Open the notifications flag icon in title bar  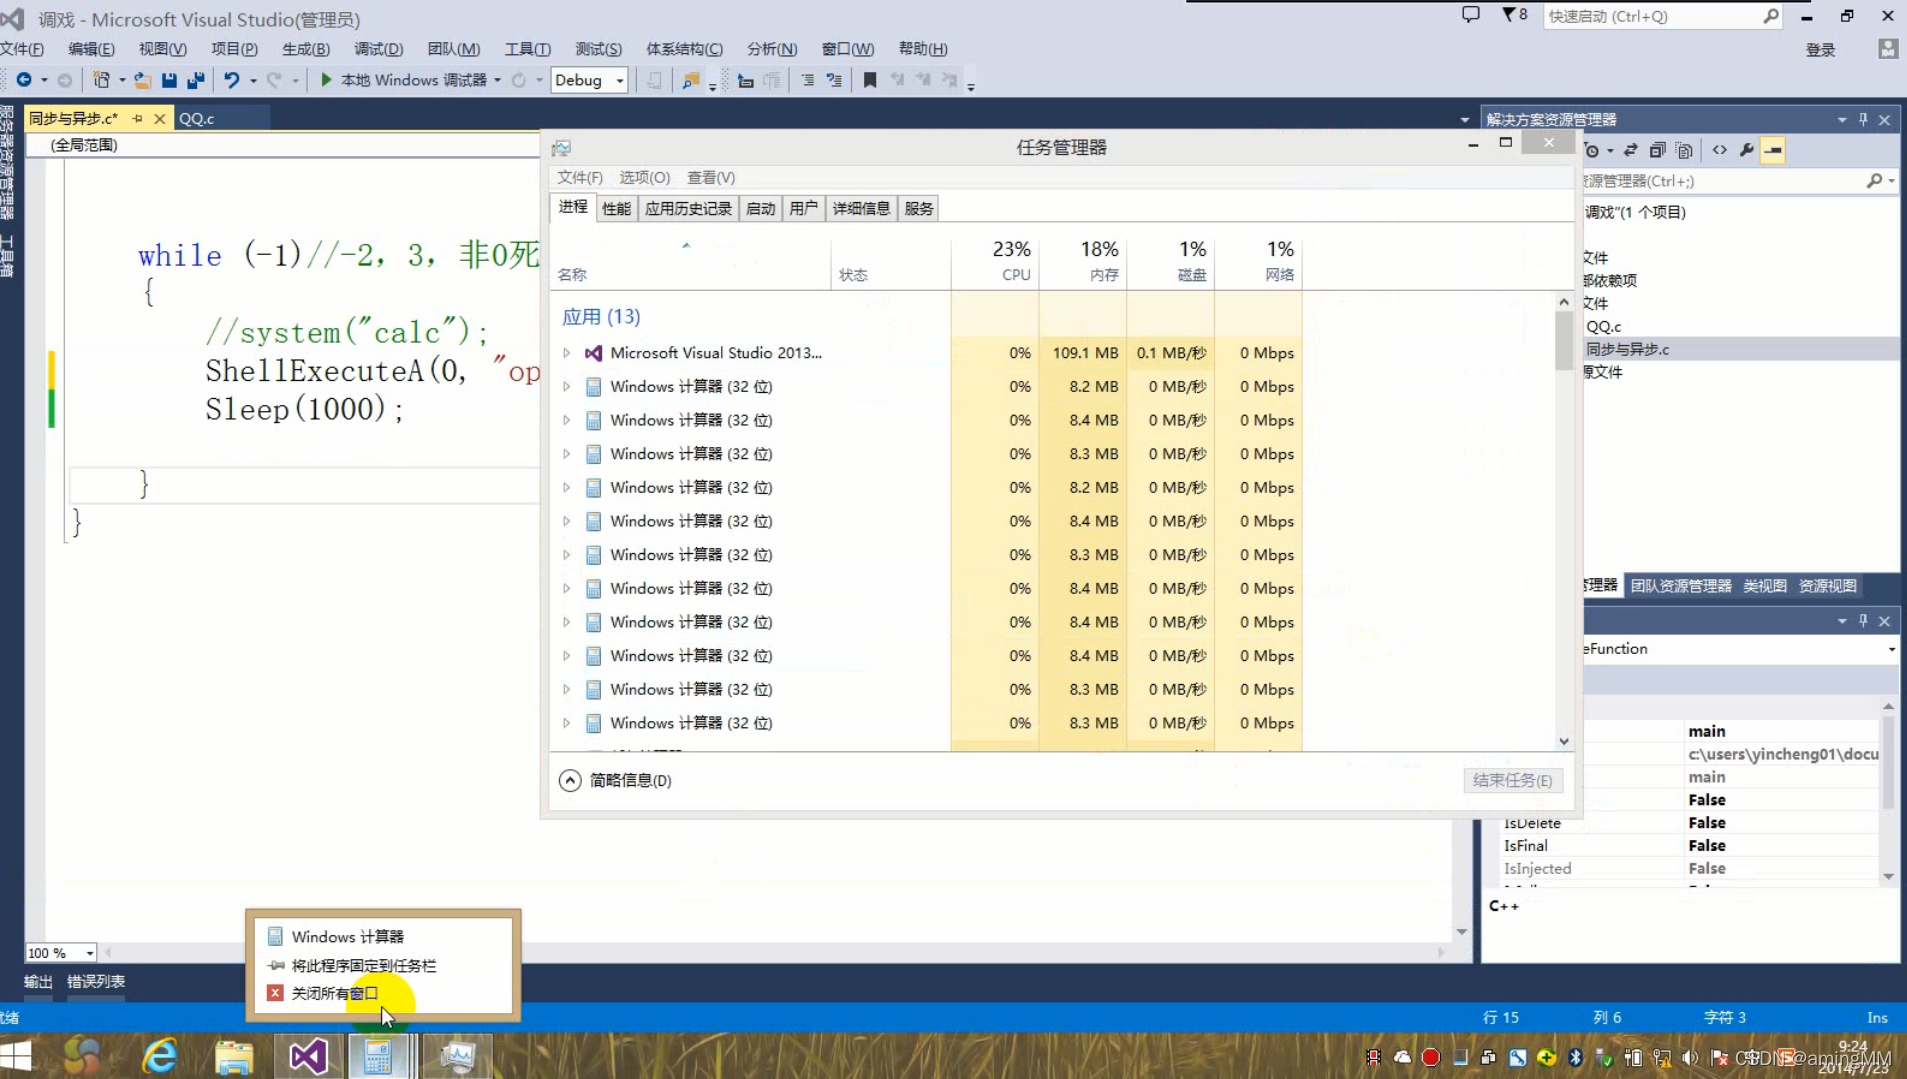1515,15
